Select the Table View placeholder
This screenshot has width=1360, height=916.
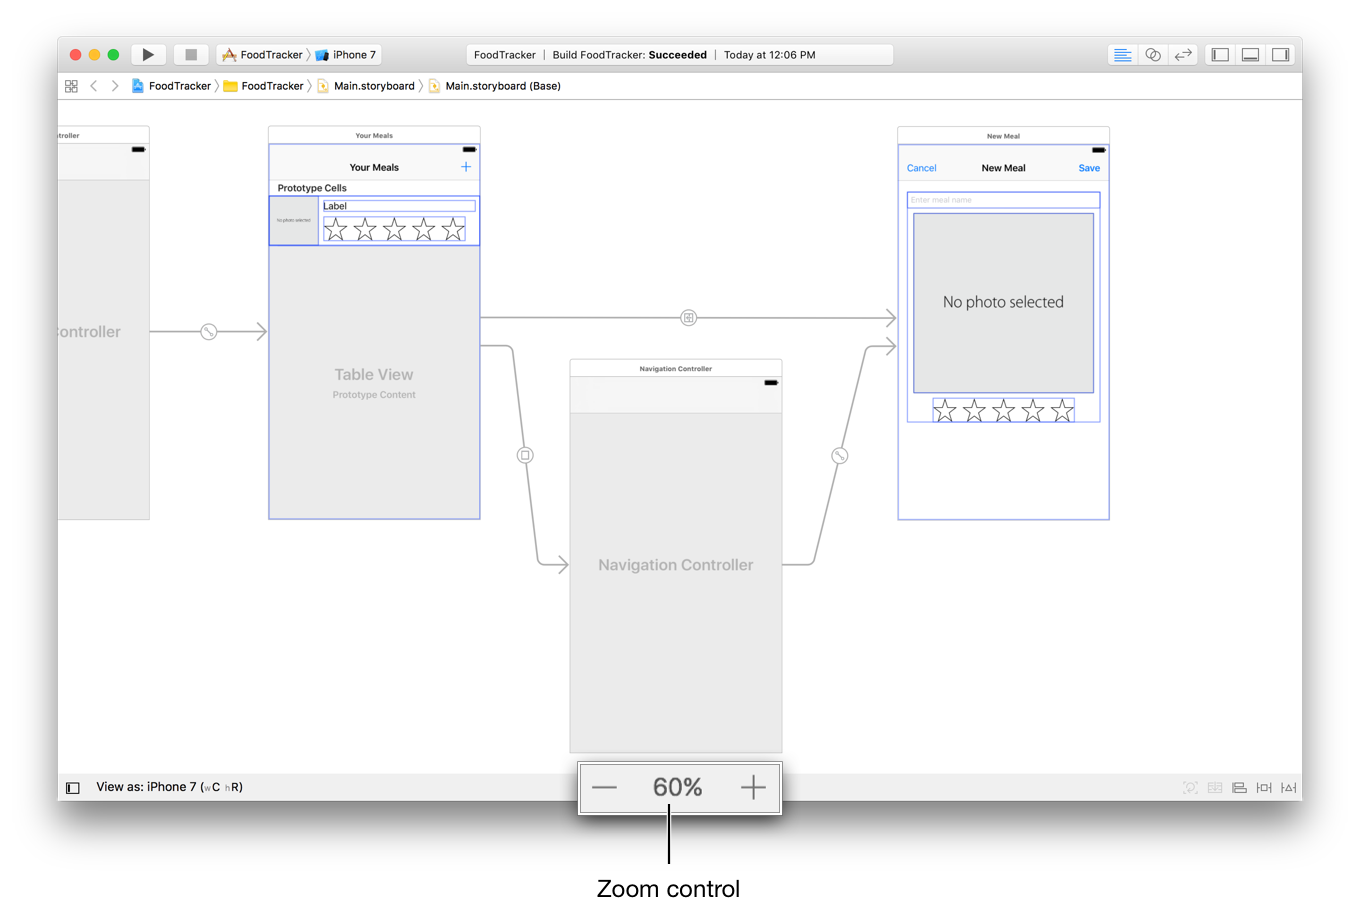374,382
